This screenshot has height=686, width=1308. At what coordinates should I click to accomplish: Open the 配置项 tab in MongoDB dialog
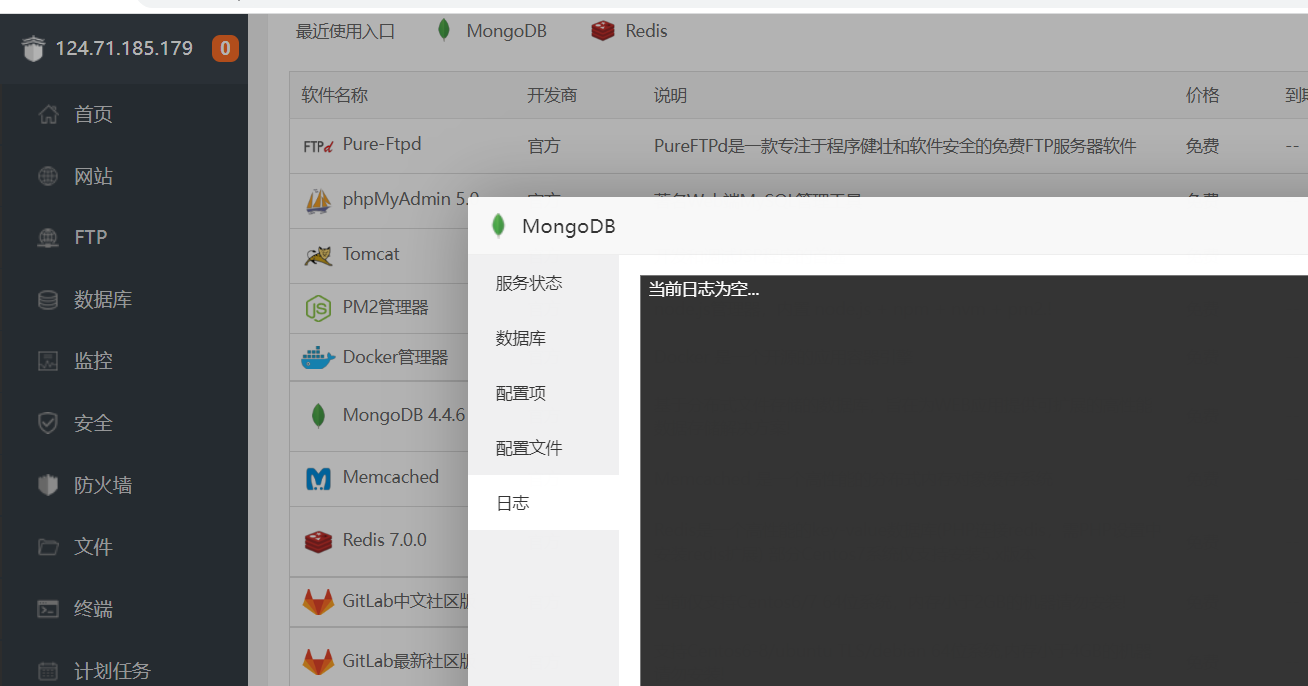click(x=543, y=393)
